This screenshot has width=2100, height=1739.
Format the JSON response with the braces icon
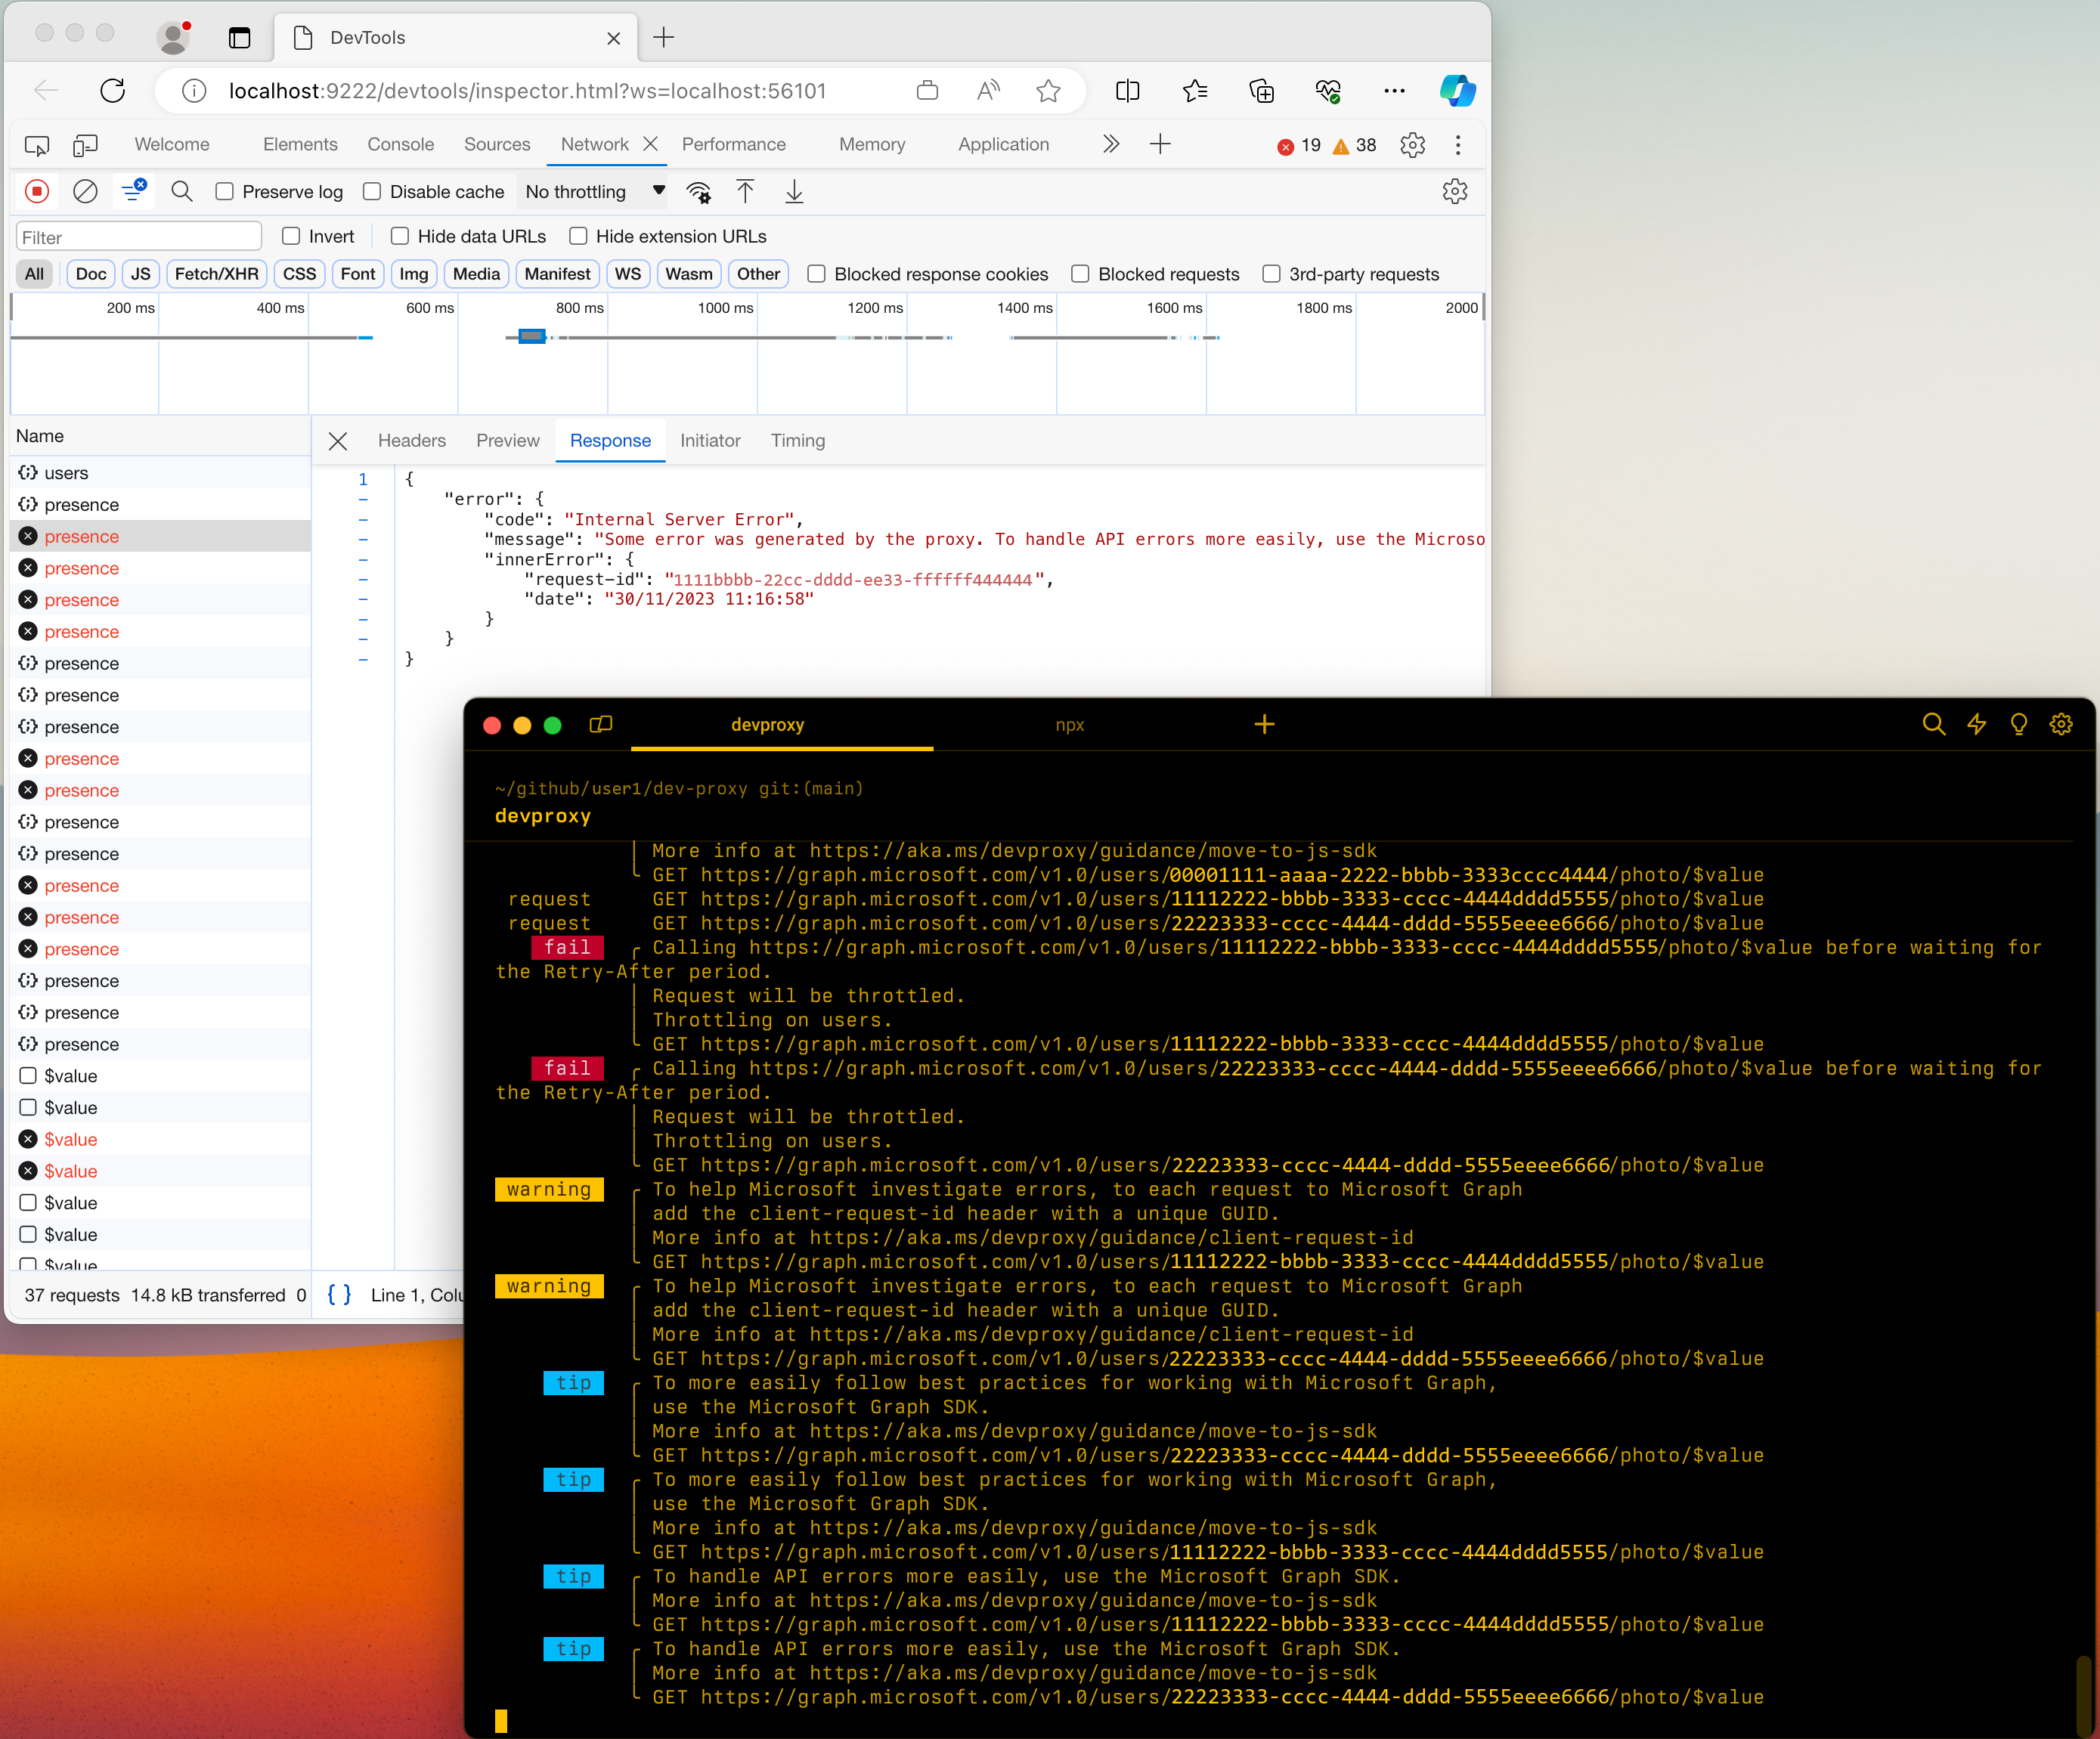pos(339,1294)
